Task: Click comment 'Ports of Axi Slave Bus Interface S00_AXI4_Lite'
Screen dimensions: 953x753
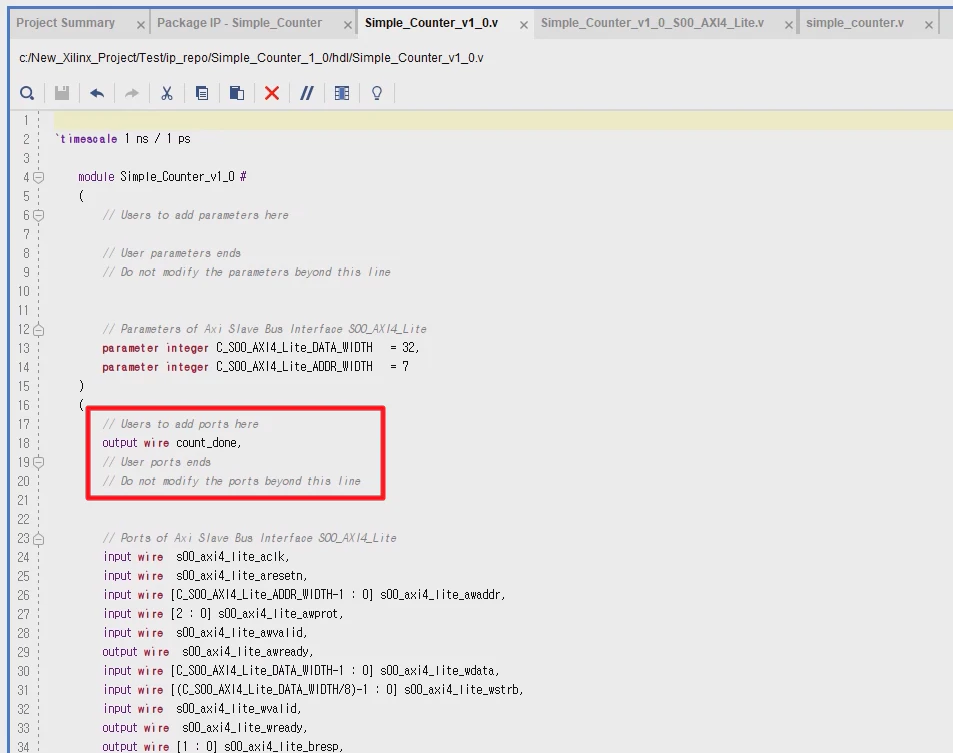Action: click(250, 538)
